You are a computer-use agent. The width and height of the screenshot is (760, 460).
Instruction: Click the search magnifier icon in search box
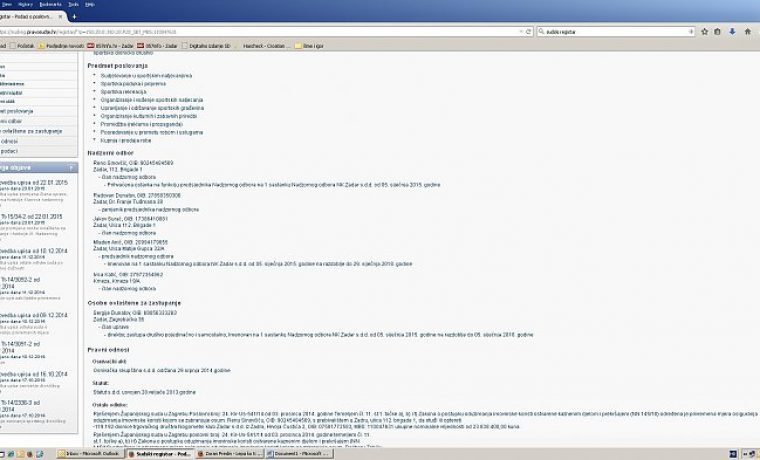tap(541, 32)
